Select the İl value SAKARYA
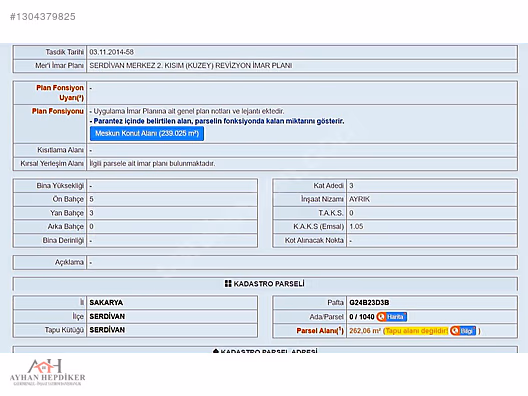Image resolution: width=528 pixels, height=396 pixels. tap(106, 303)
